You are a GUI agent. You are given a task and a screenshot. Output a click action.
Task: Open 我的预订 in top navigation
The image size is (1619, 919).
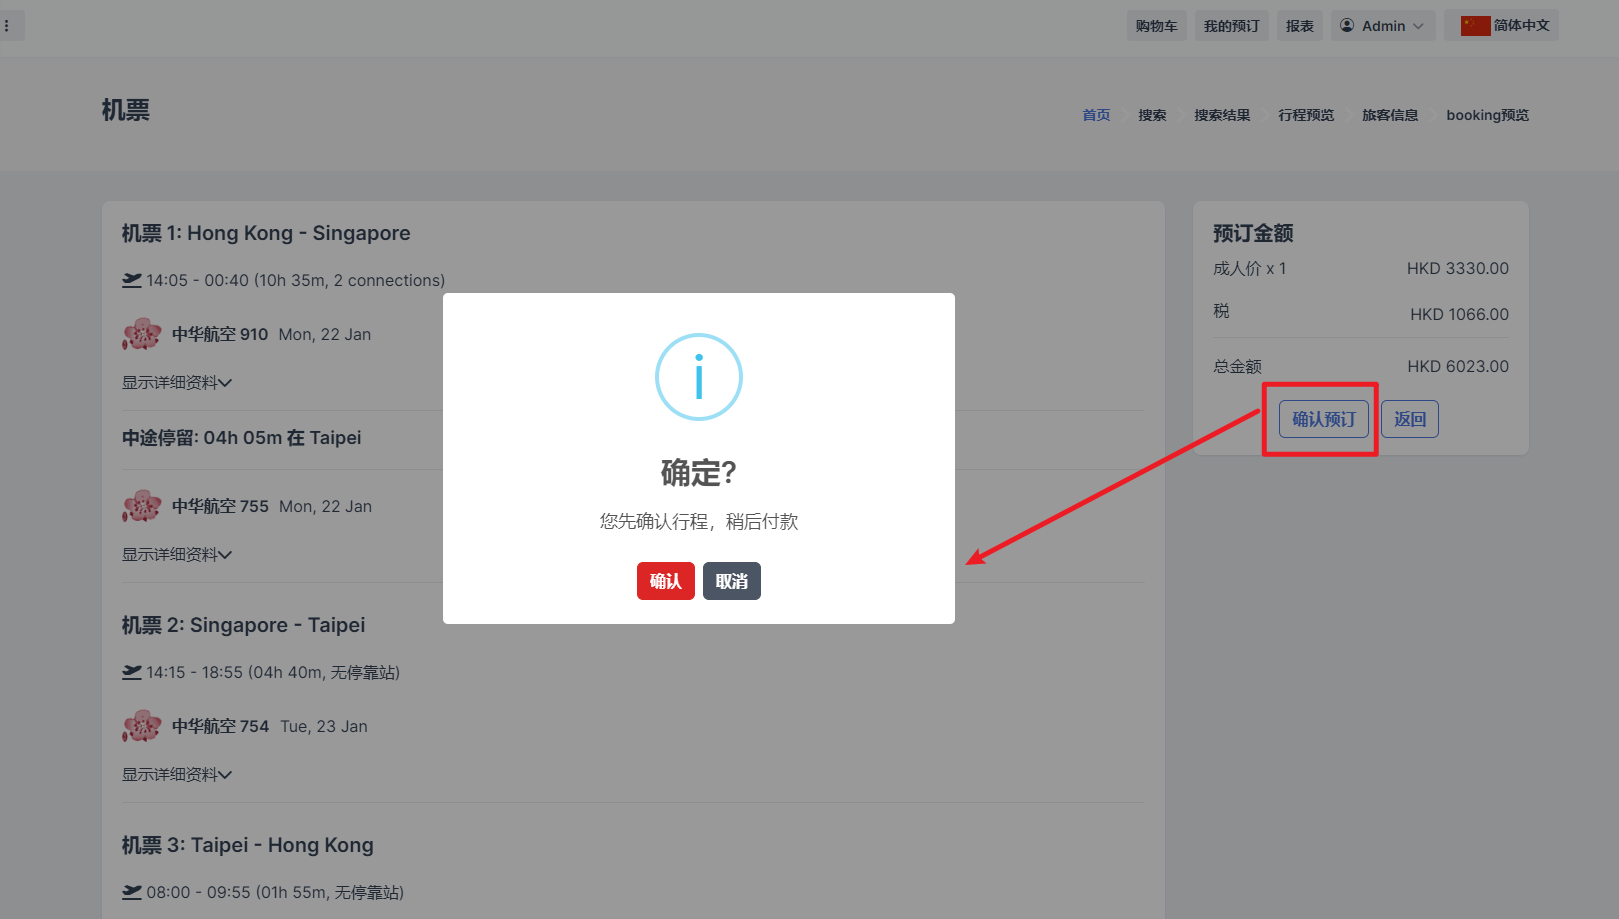coord(1231,26)
